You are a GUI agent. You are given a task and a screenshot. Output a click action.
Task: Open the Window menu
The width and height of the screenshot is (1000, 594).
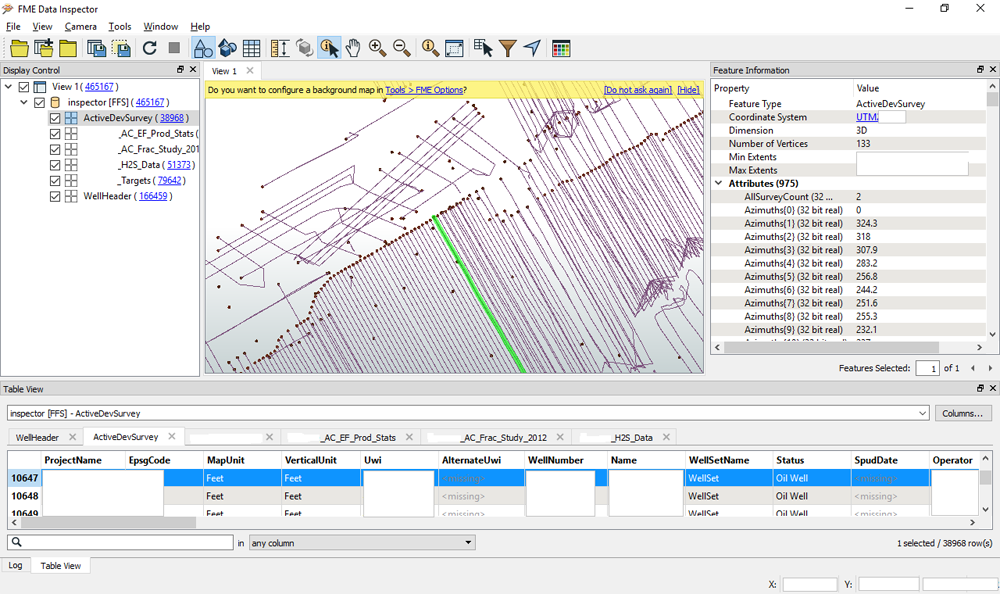(x=160, y=26)
